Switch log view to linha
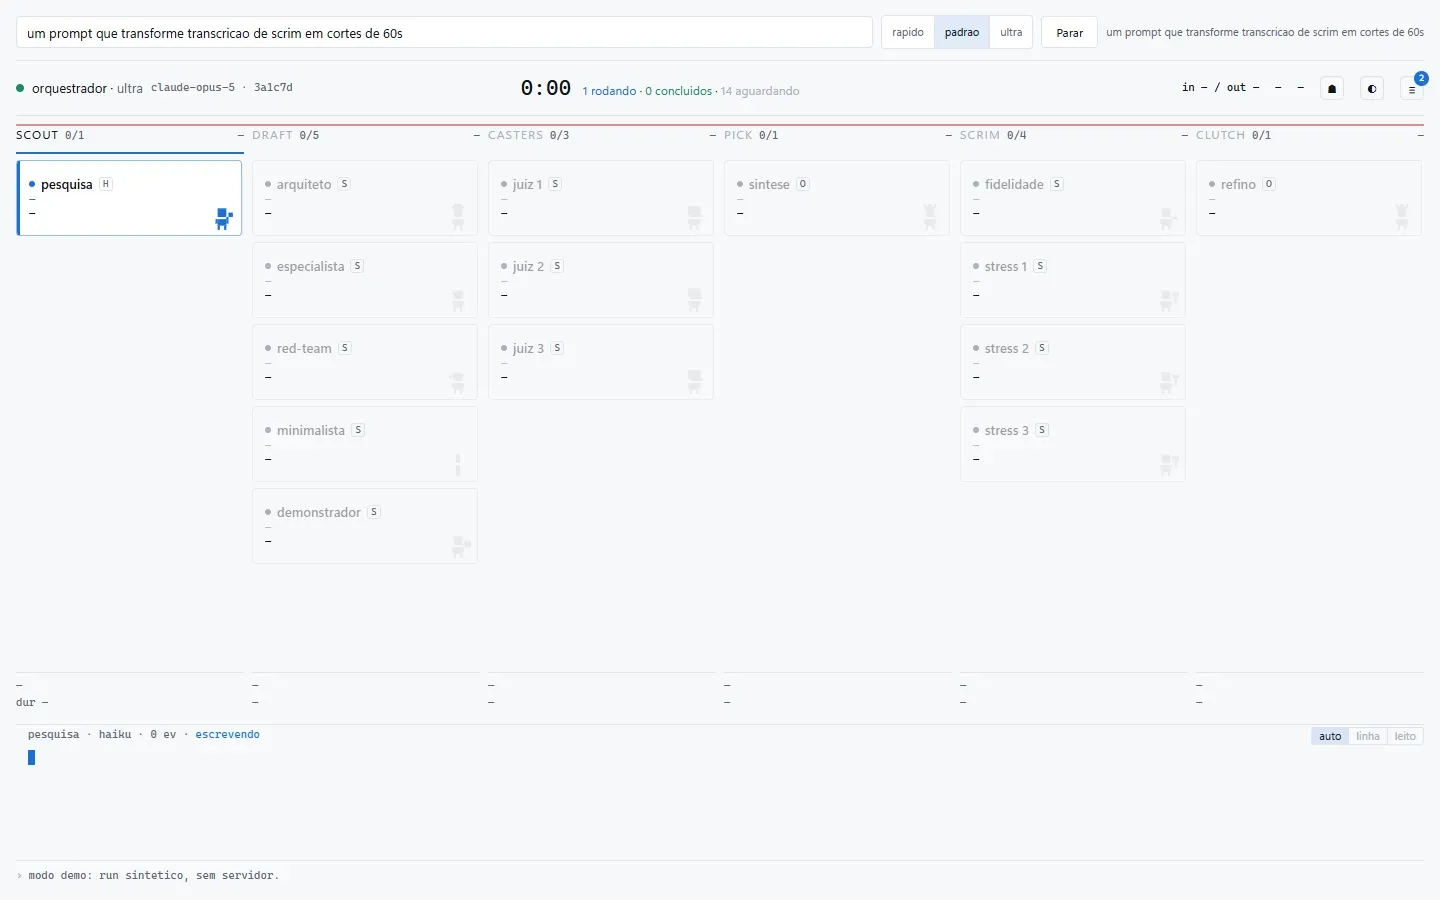Image resolution: width=1440 pixels, height=900 pixels. pyautogui.click(x=1368, y=736)
